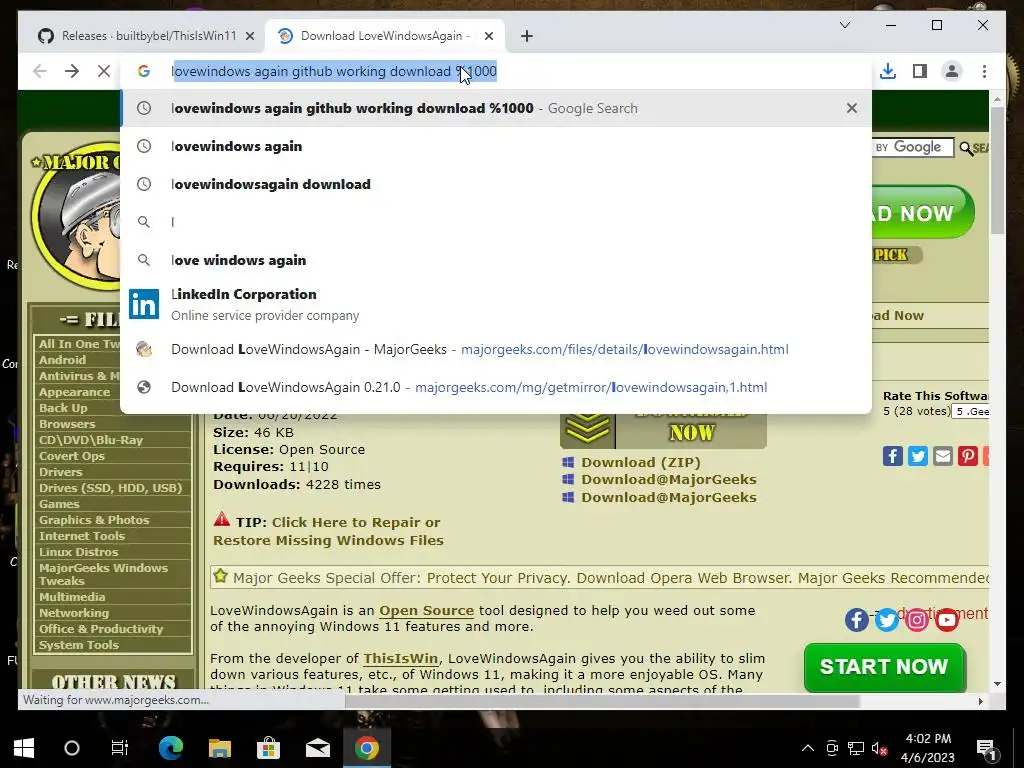The width and height of the screenshot is (1024, 768).
Task: Click the first Download@MajorGeeks link
Action: point(669,479)
